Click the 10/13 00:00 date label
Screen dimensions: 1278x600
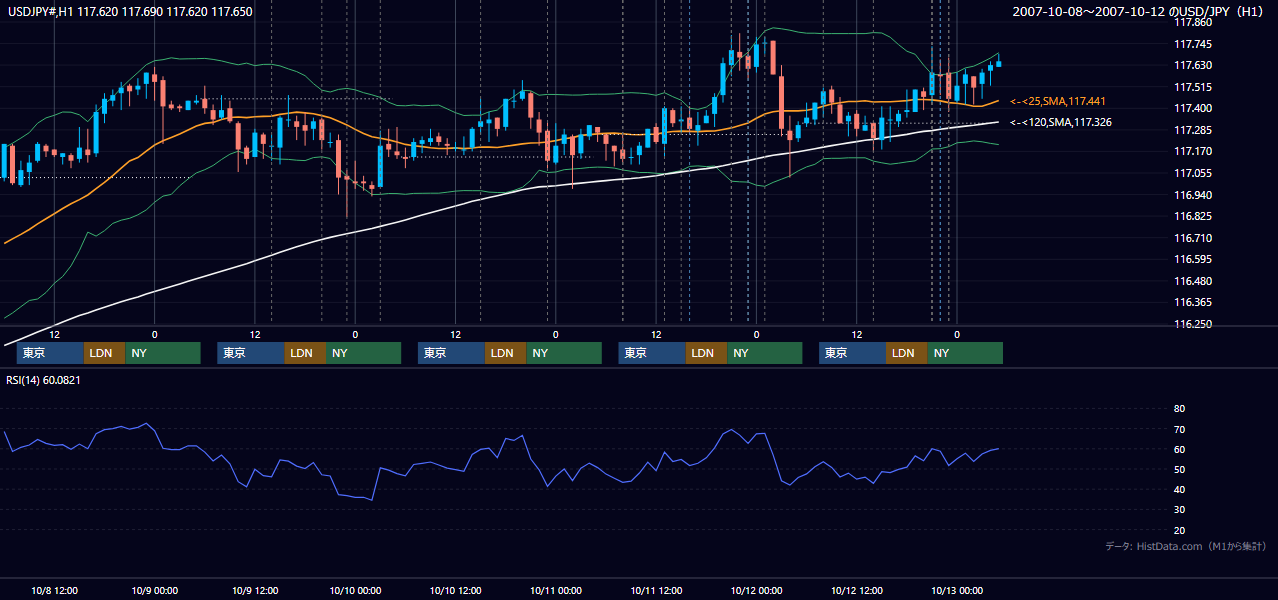point(957,590)
